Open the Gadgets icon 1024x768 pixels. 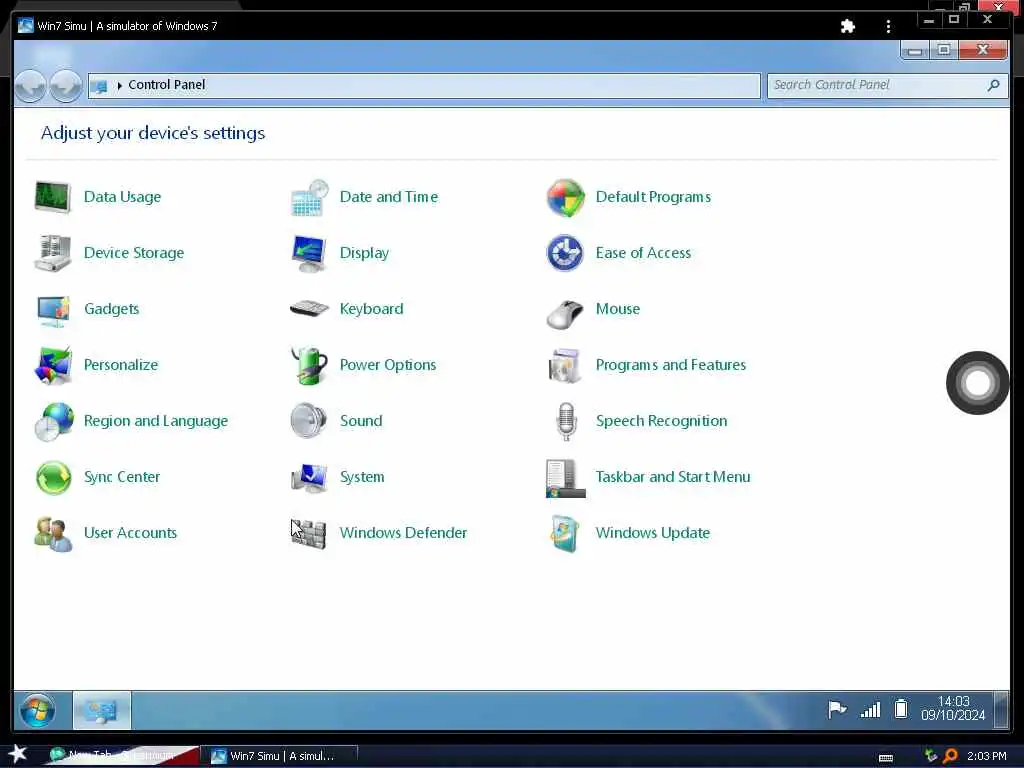[x=52, y=310]
